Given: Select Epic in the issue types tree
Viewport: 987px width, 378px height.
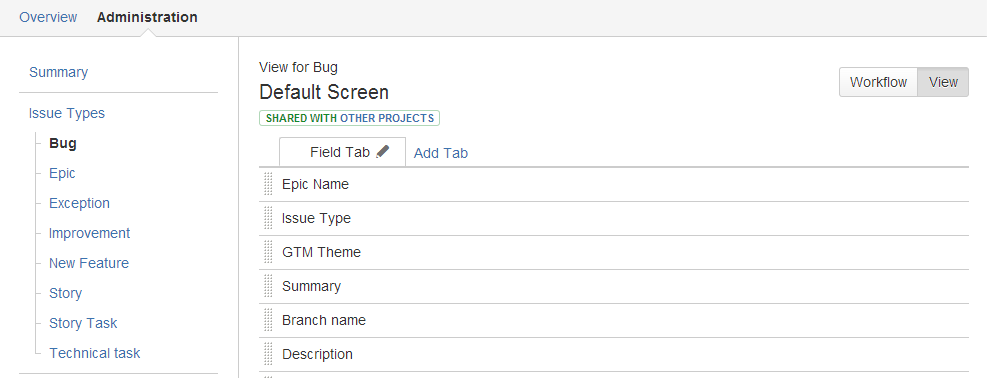Looking at the screenshot, I should (x=62, y=173).
